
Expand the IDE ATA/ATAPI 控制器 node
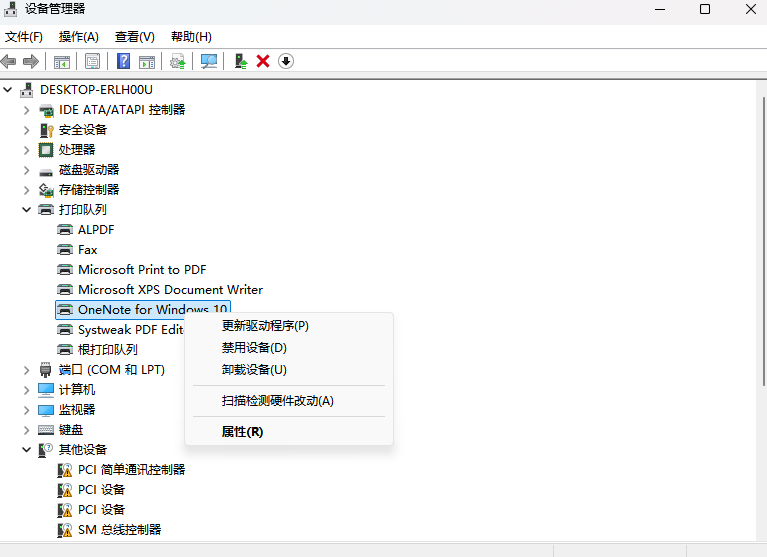[26, 110]
